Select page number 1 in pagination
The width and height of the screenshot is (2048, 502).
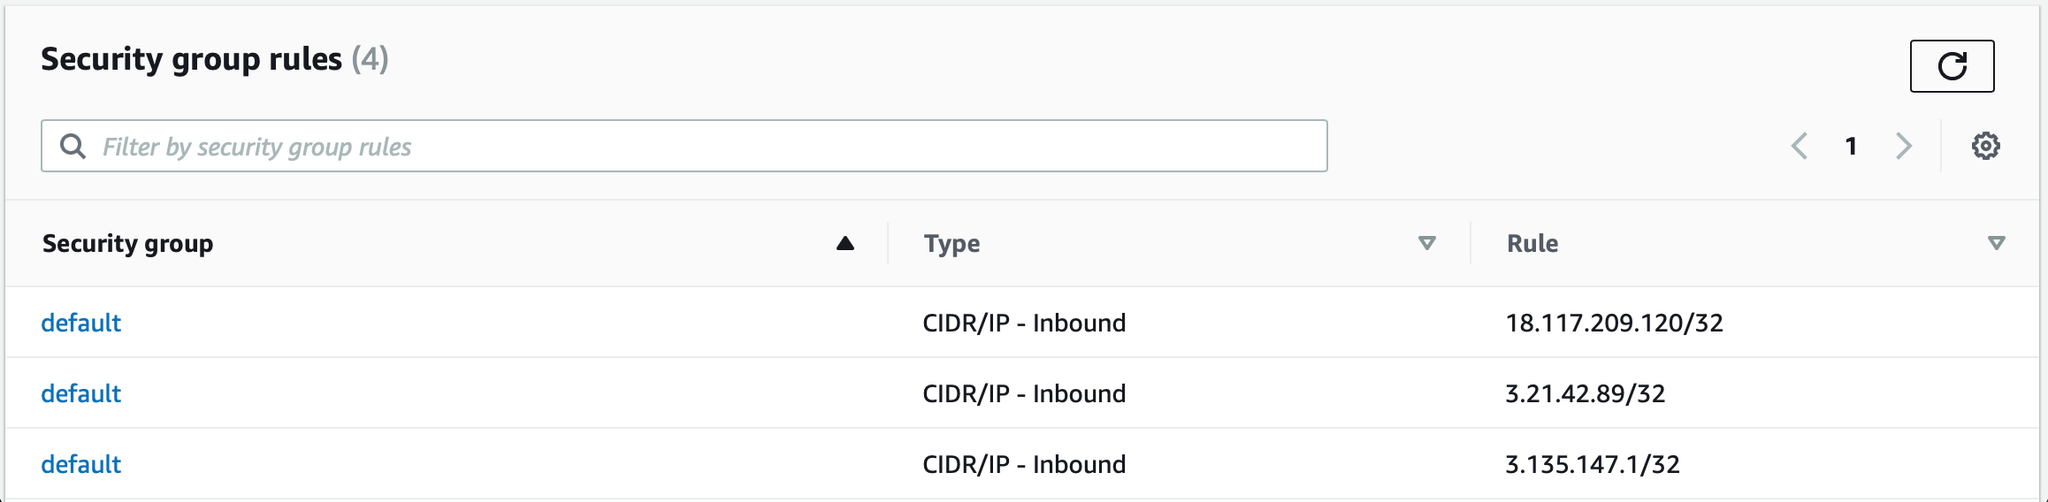[1851, 146]
